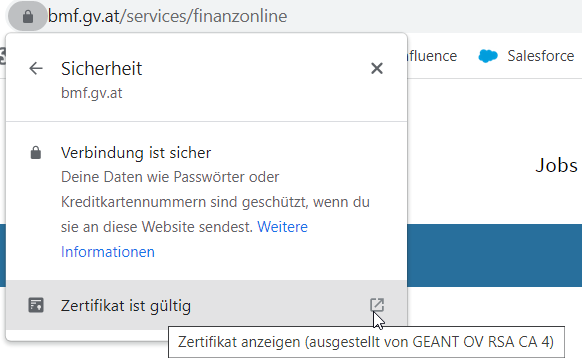Click the padlock icon in the address bar

point(28,16)
